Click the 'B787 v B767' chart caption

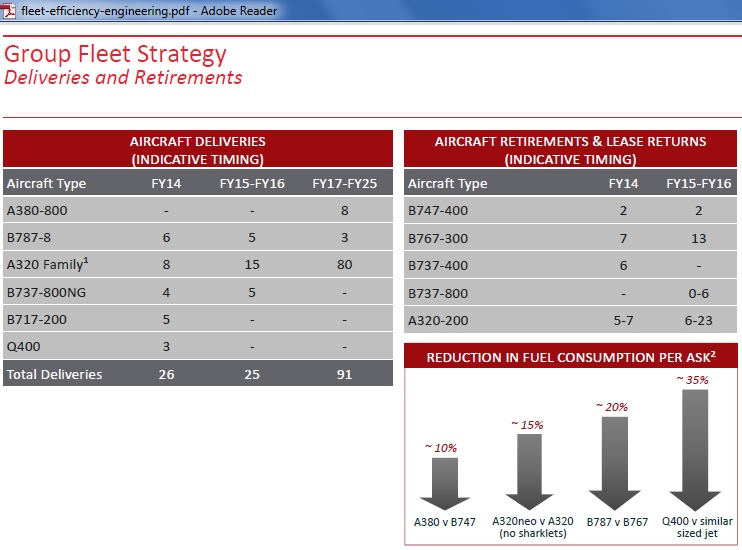point(617,522)
